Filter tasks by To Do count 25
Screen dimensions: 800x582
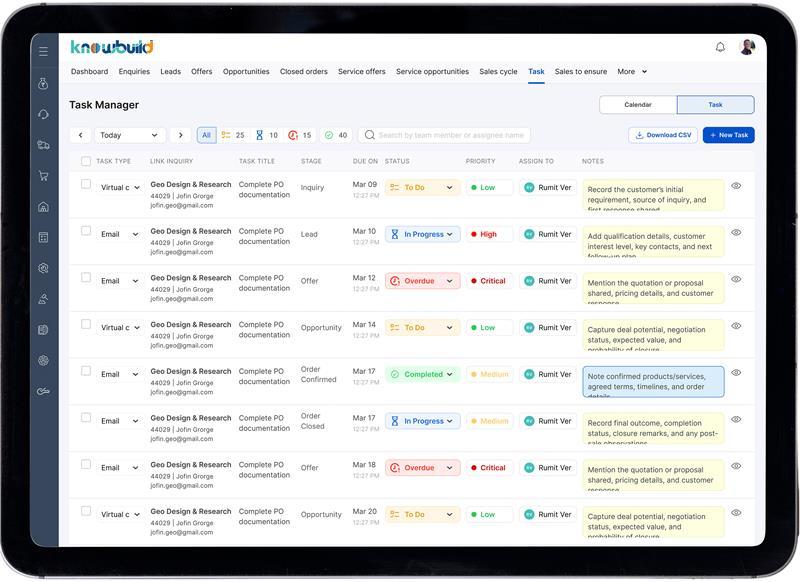(233, 135)
